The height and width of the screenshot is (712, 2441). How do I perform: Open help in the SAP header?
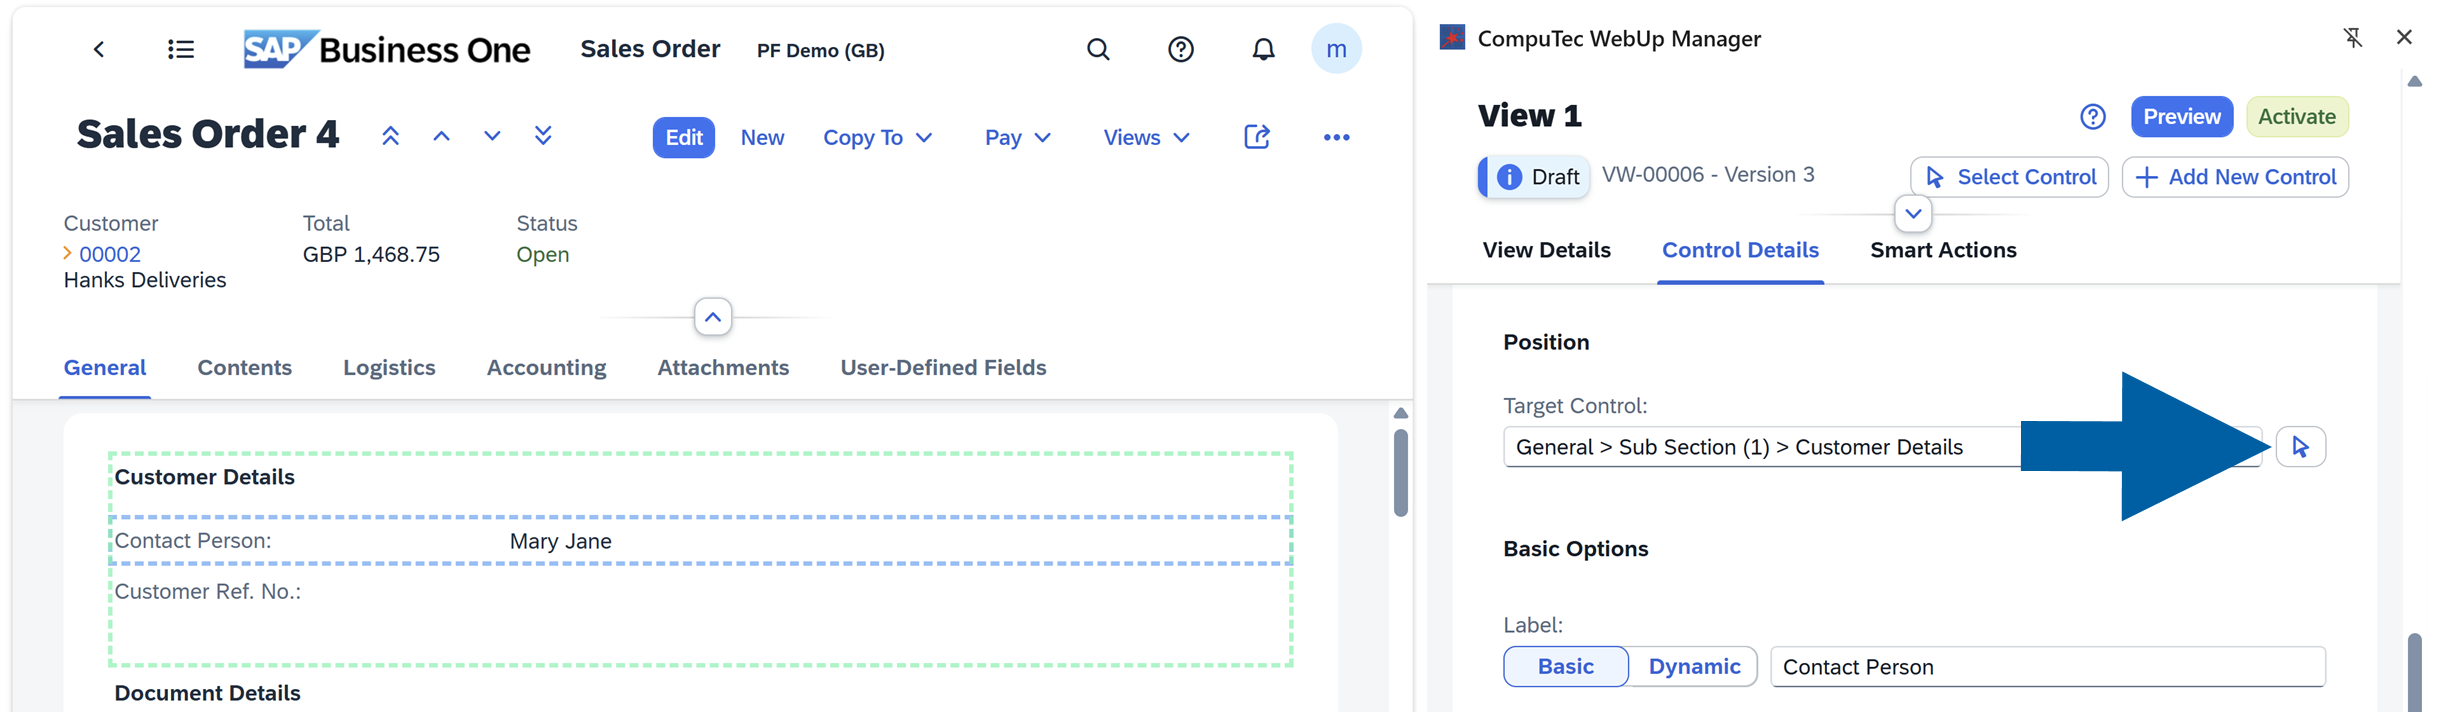1181,49
